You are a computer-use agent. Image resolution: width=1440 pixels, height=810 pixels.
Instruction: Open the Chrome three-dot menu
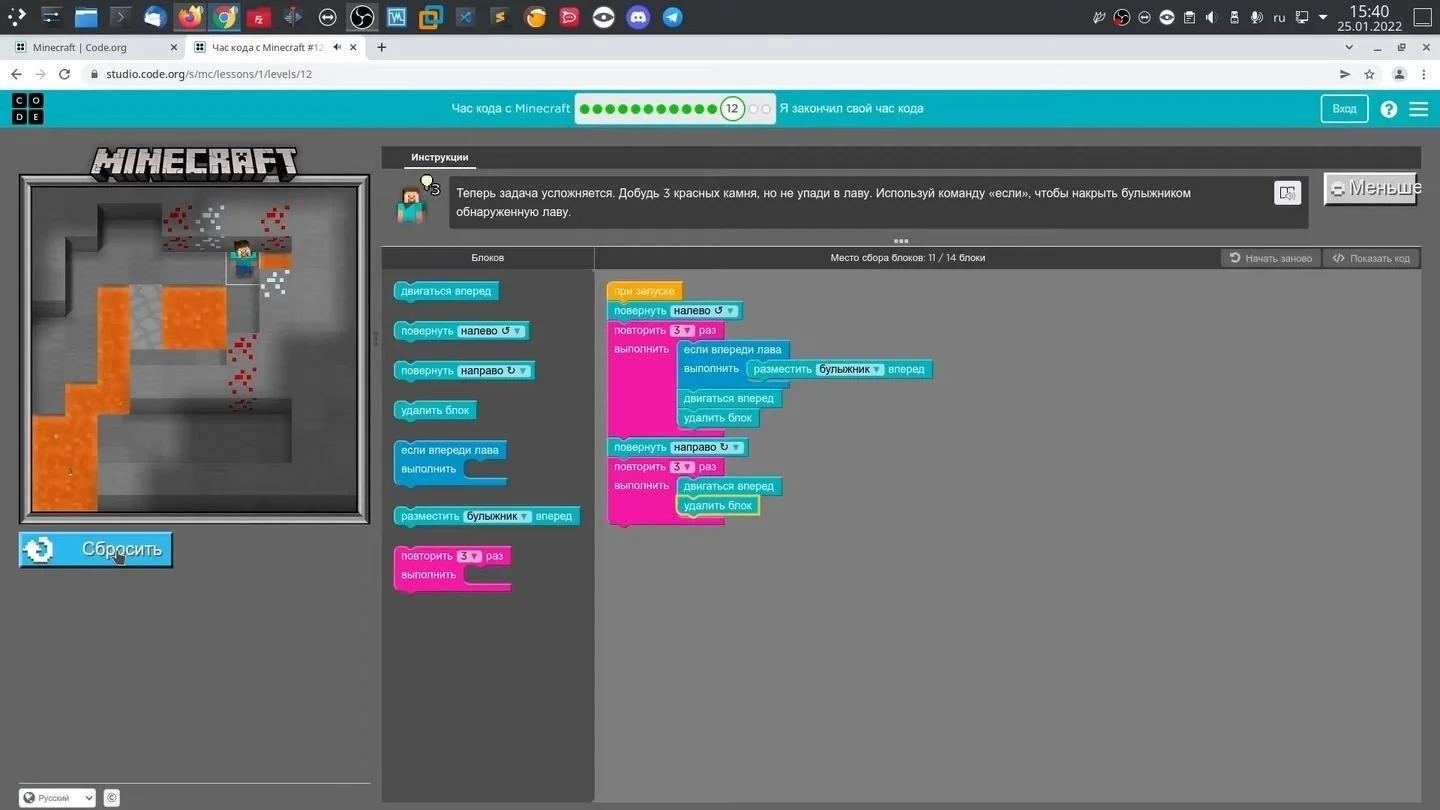1424,74
